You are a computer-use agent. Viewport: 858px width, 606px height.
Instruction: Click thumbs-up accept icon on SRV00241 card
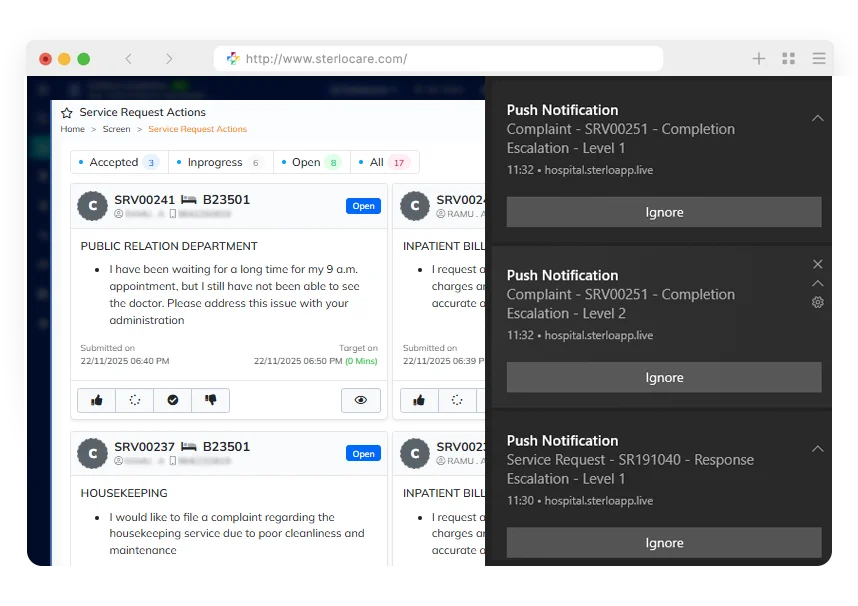97,400
